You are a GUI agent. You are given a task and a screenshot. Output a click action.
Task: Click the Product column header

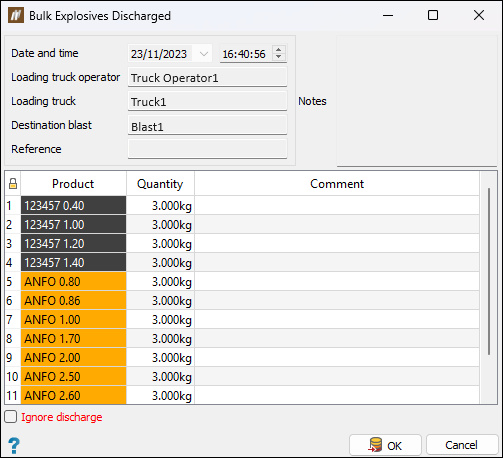click(x=73, y=184)
